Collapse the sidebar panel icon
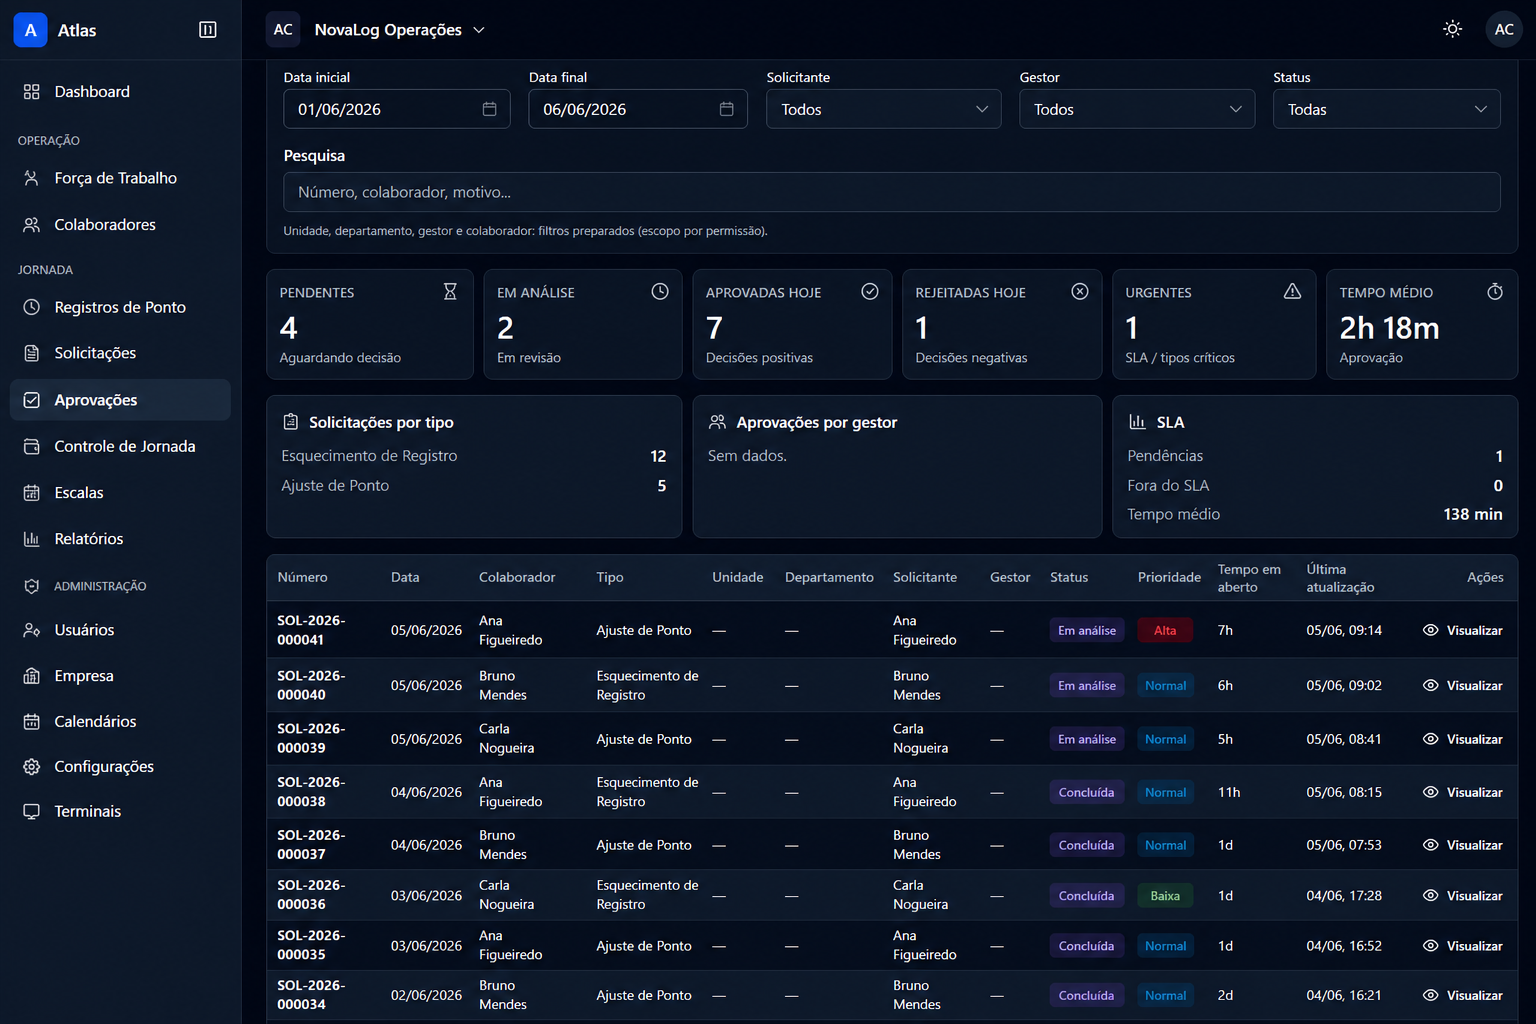This screenshot has height=1024, width=1536. click(x=208, y=30)
